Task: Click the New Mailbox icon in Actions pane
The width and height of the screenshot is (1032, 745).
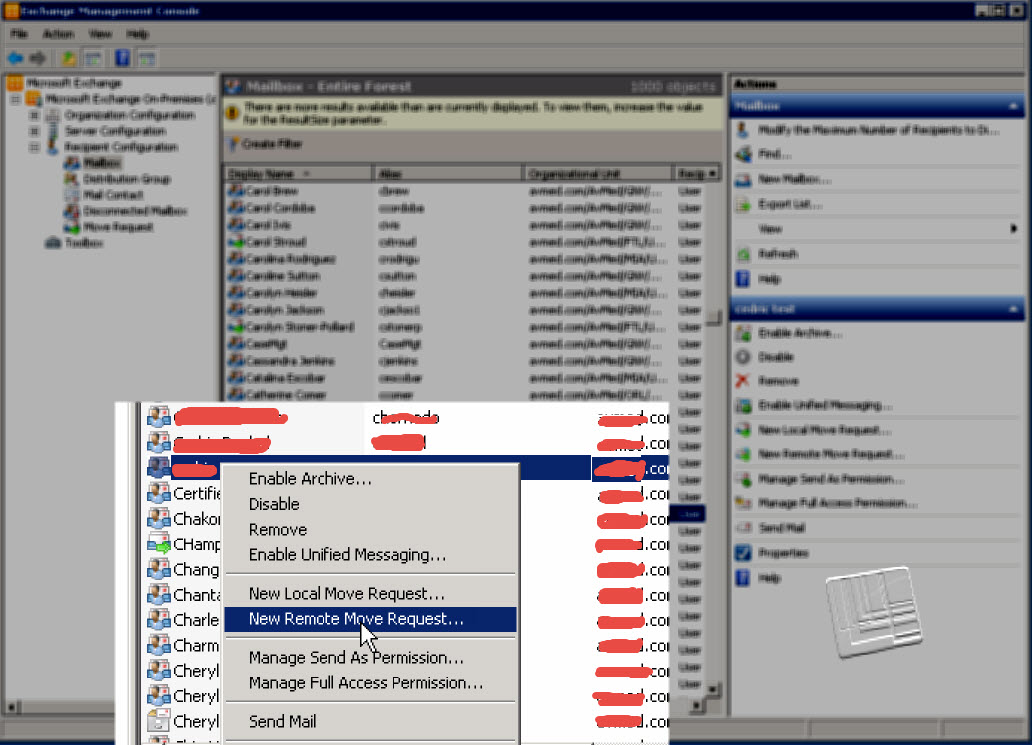Action: pyautogui.click(x=743, y=180)
